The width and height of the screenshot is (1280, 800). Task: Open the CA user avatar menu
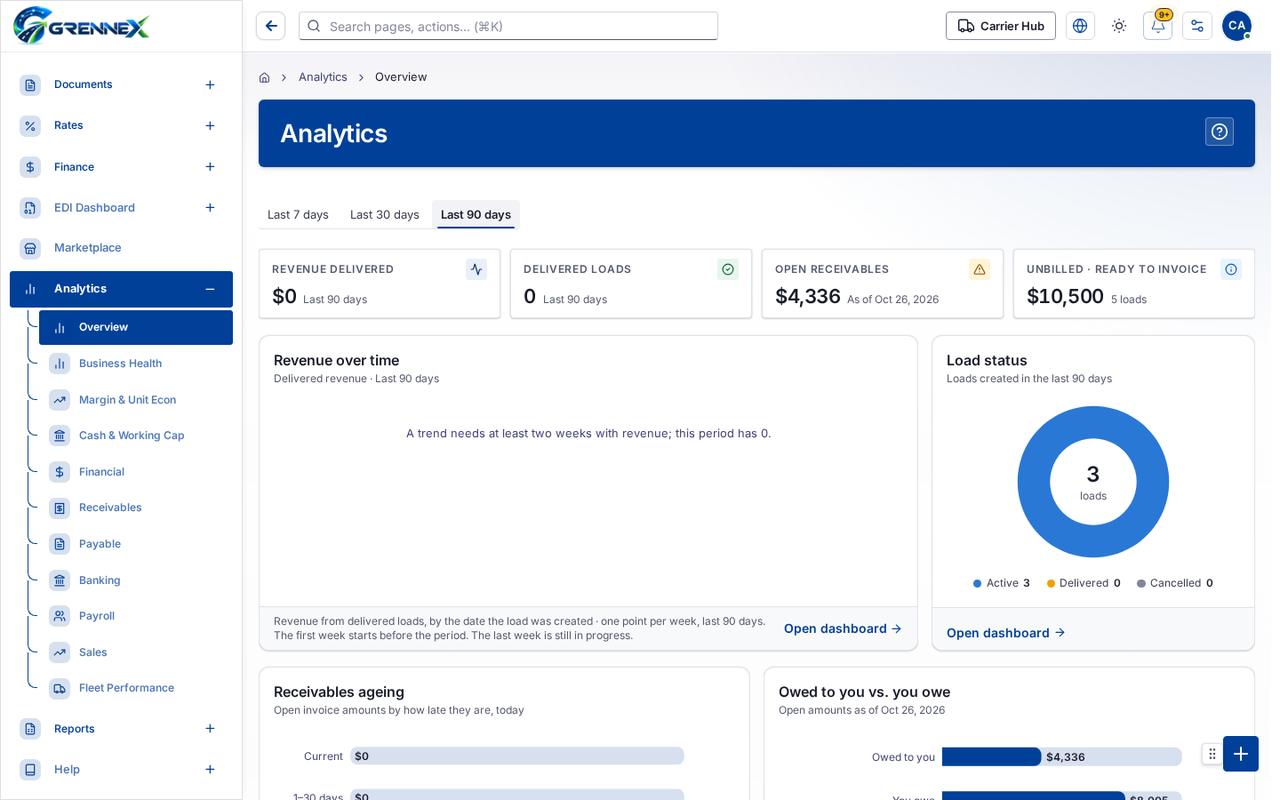point(1237,26)
